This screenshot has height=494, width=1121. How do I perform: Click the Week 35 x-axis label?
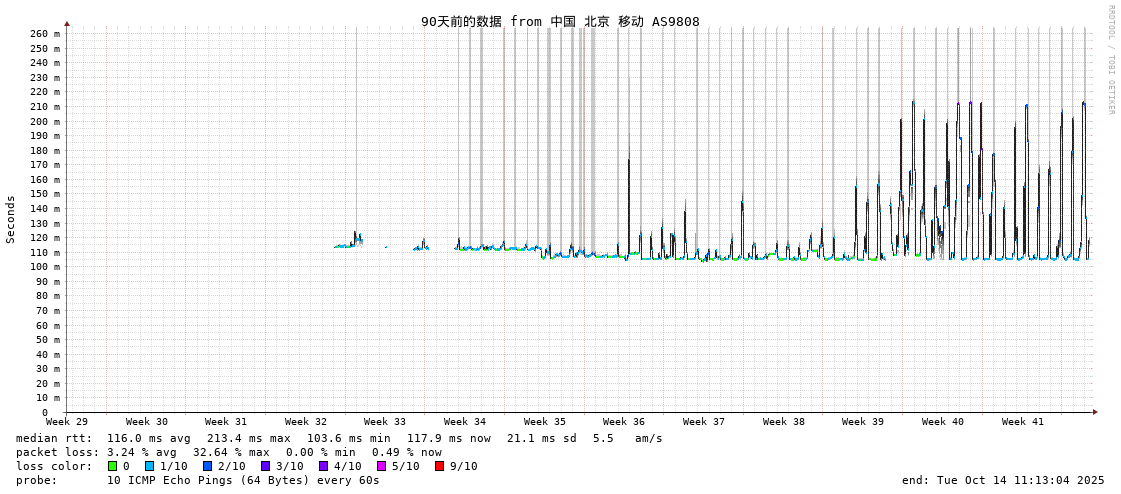(x=544, y=422)
